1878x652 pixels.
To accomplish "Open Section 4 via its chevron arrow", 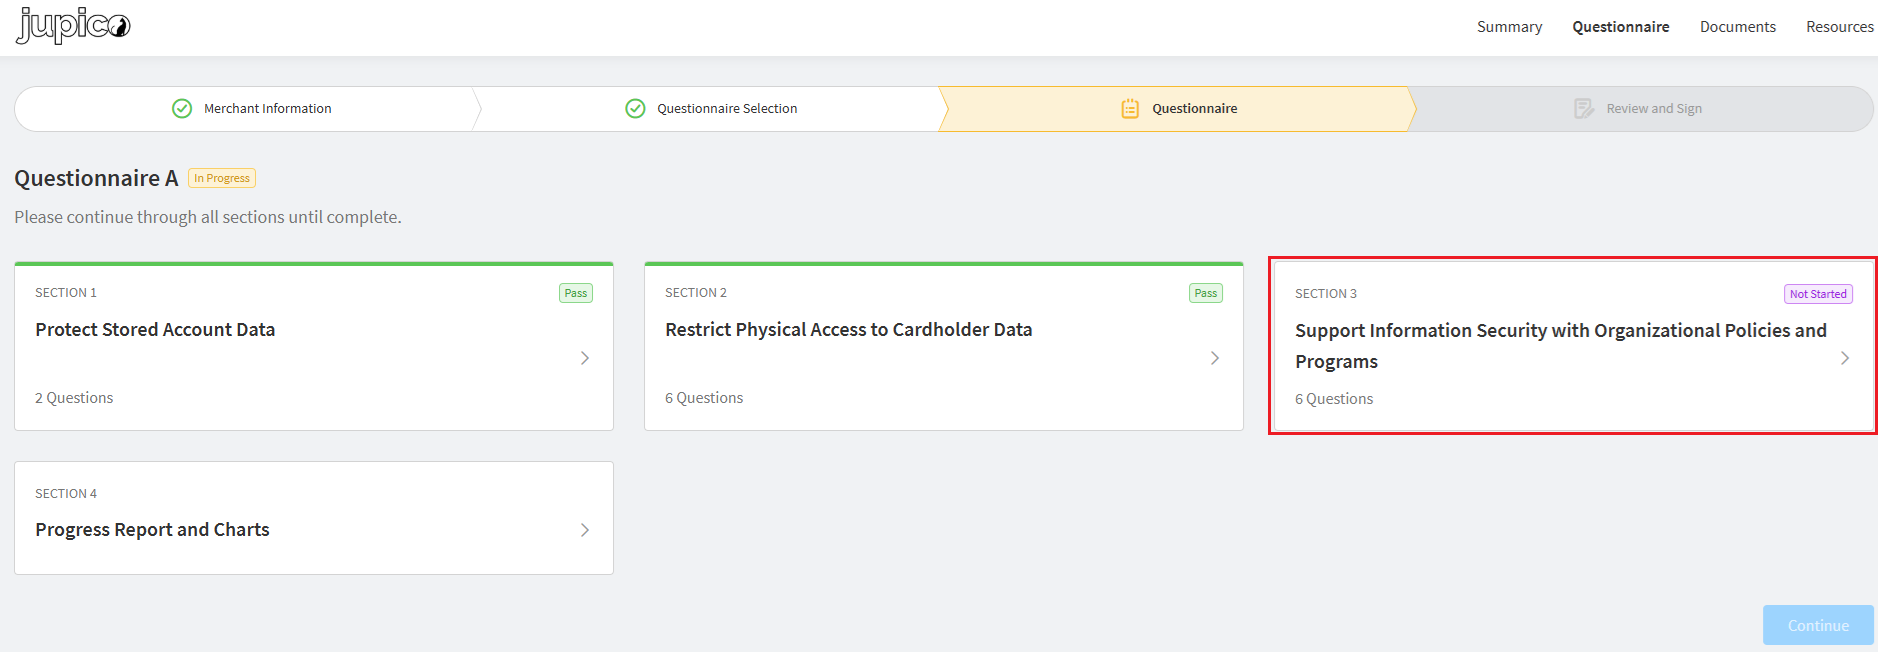I will coord(585,530).
